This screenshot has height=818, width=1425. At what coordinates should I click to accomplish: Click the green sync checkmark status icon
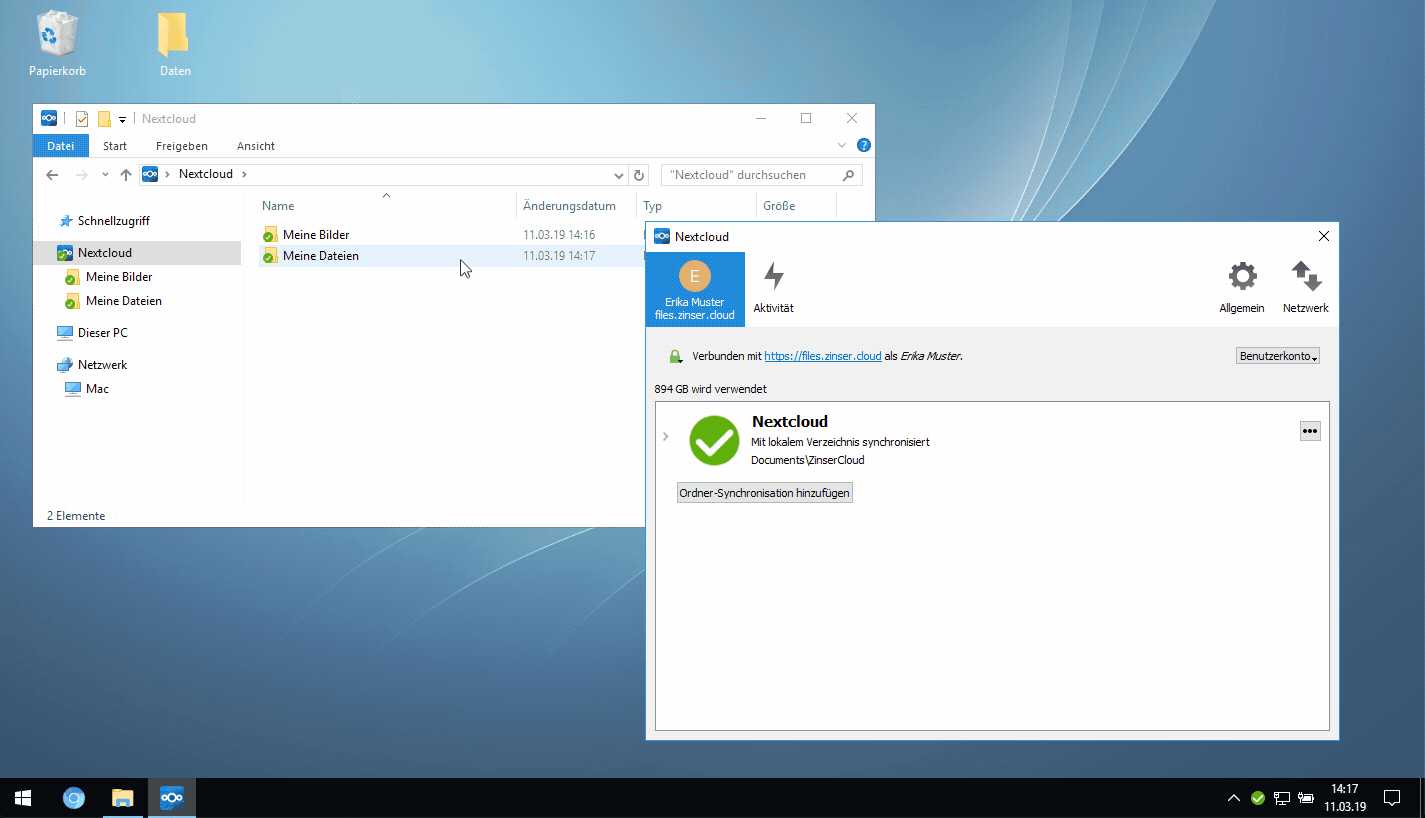(714, 441)
